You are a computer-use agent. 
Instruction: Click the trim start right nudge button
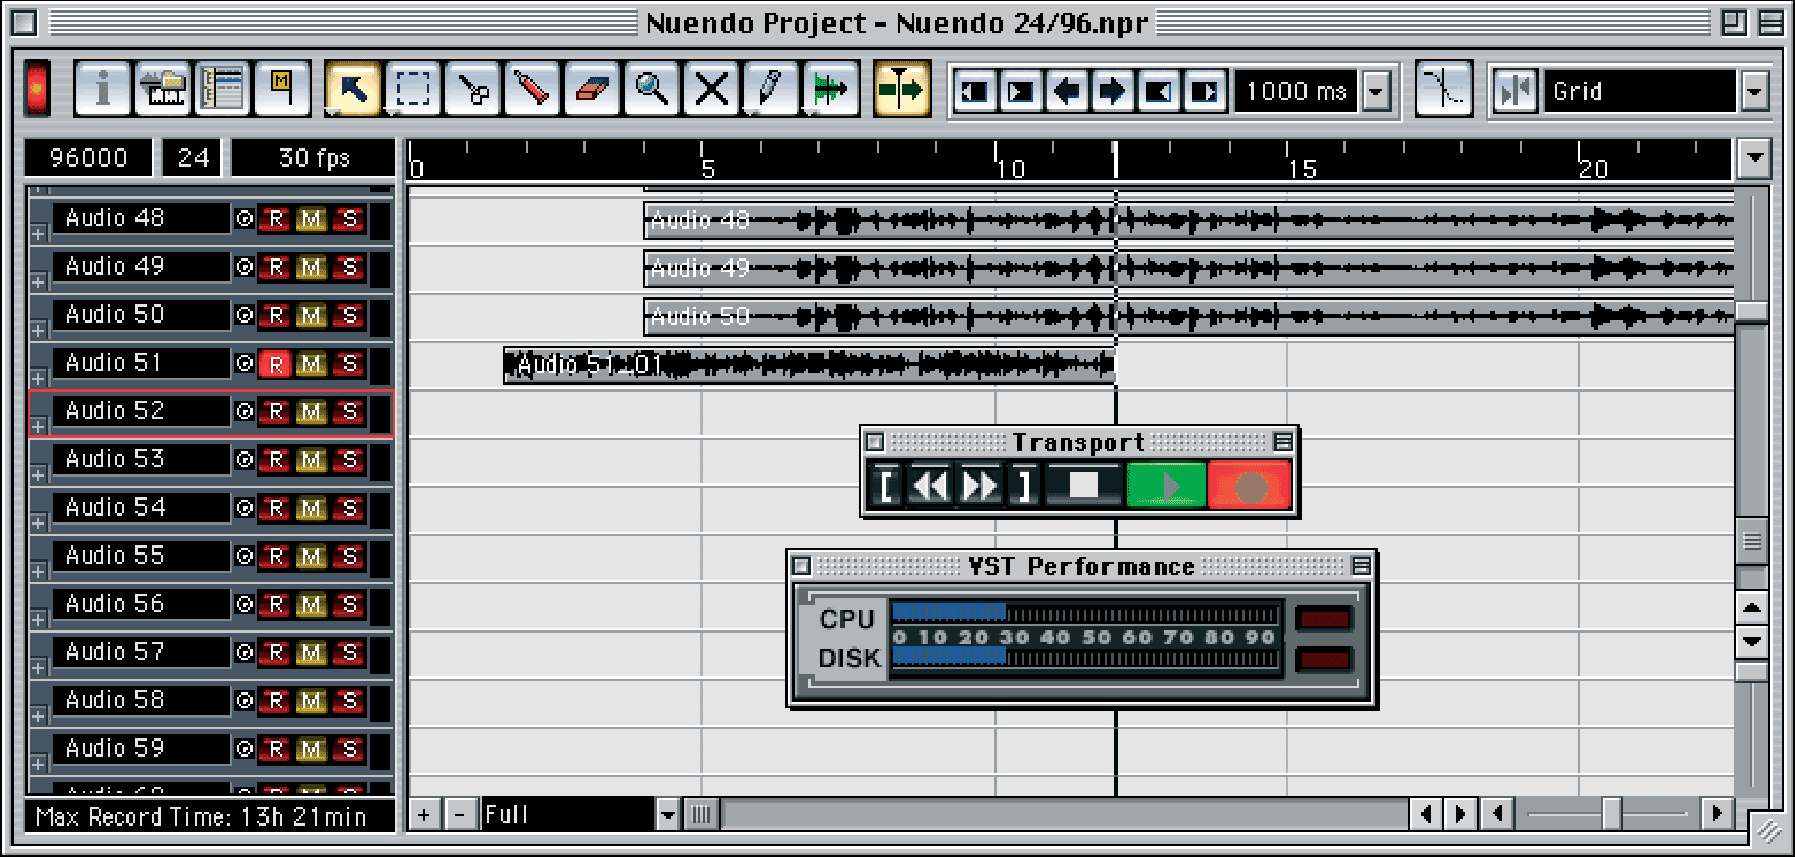click(1021, 92)
